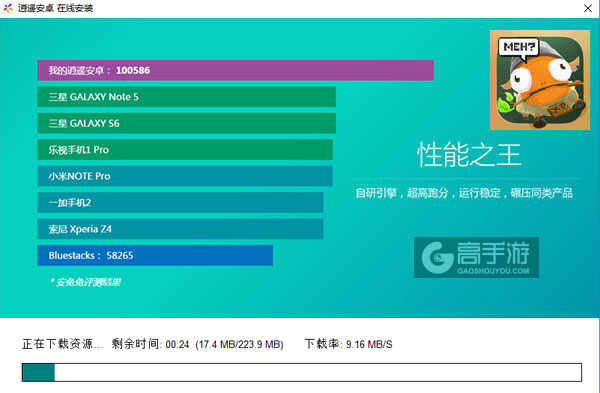The height and width of the screenshot is (393, 600).
Task: Click the 三星 GALAXY Note 5 bar
Action: point(186,97)
